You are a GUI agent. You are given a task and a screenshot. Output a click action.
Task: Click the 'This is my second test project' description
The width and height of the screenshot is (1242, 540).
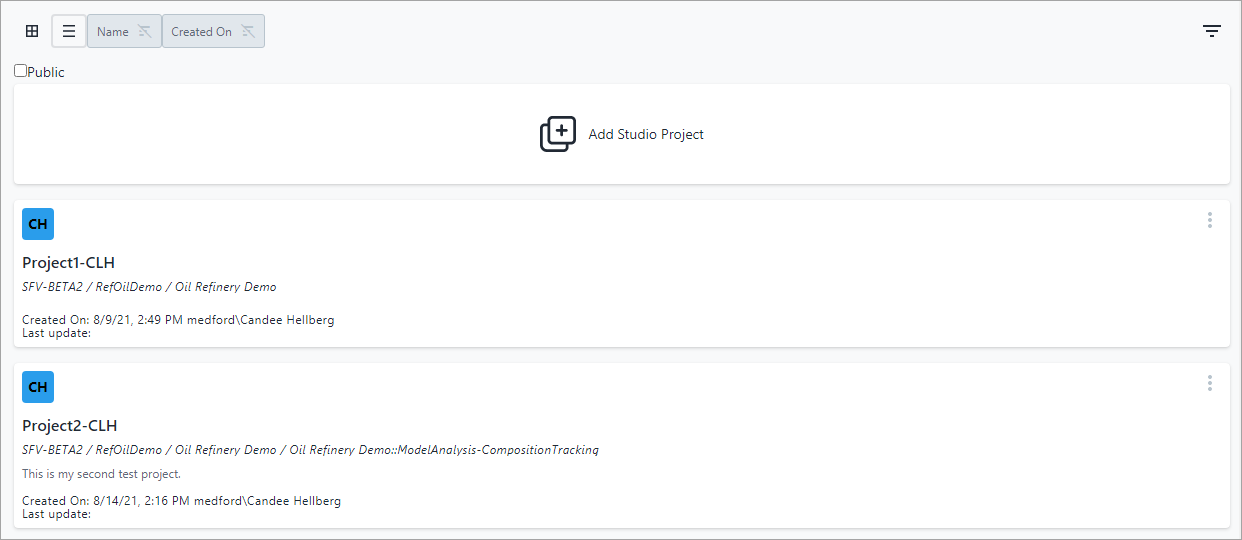(x=101, y=474)
